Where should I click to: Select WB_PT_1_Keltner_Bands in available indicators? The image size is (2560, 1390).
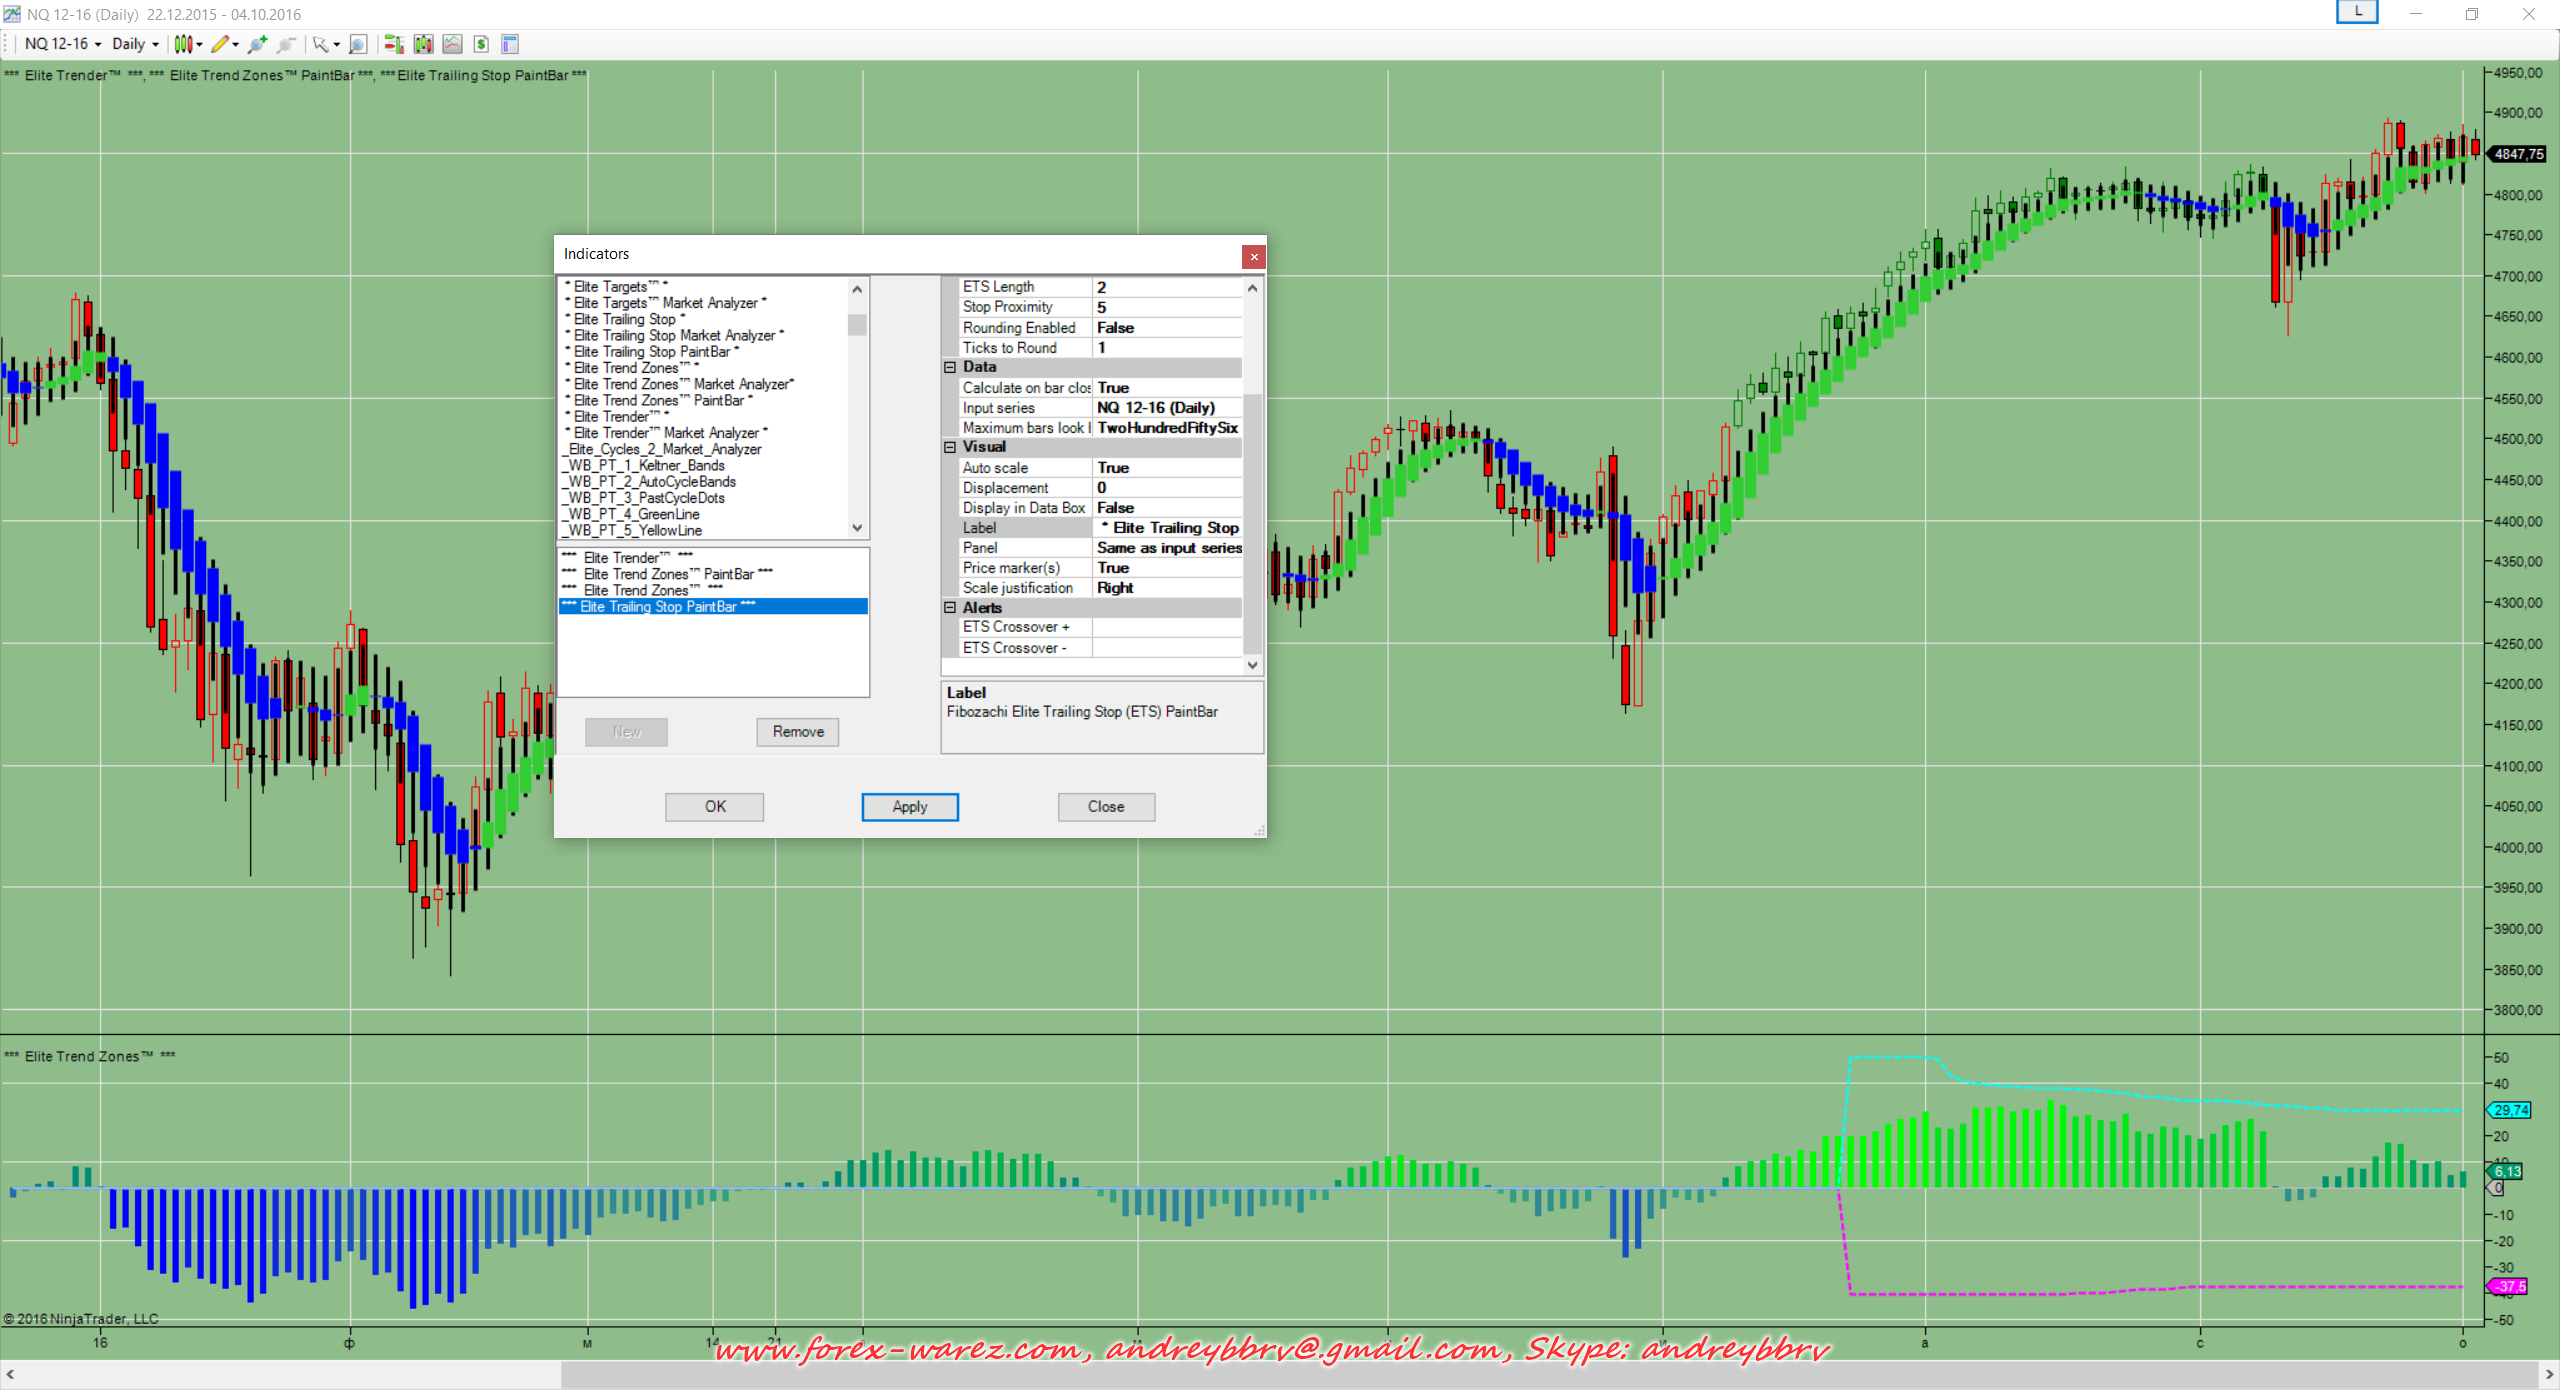click(646, 466)
